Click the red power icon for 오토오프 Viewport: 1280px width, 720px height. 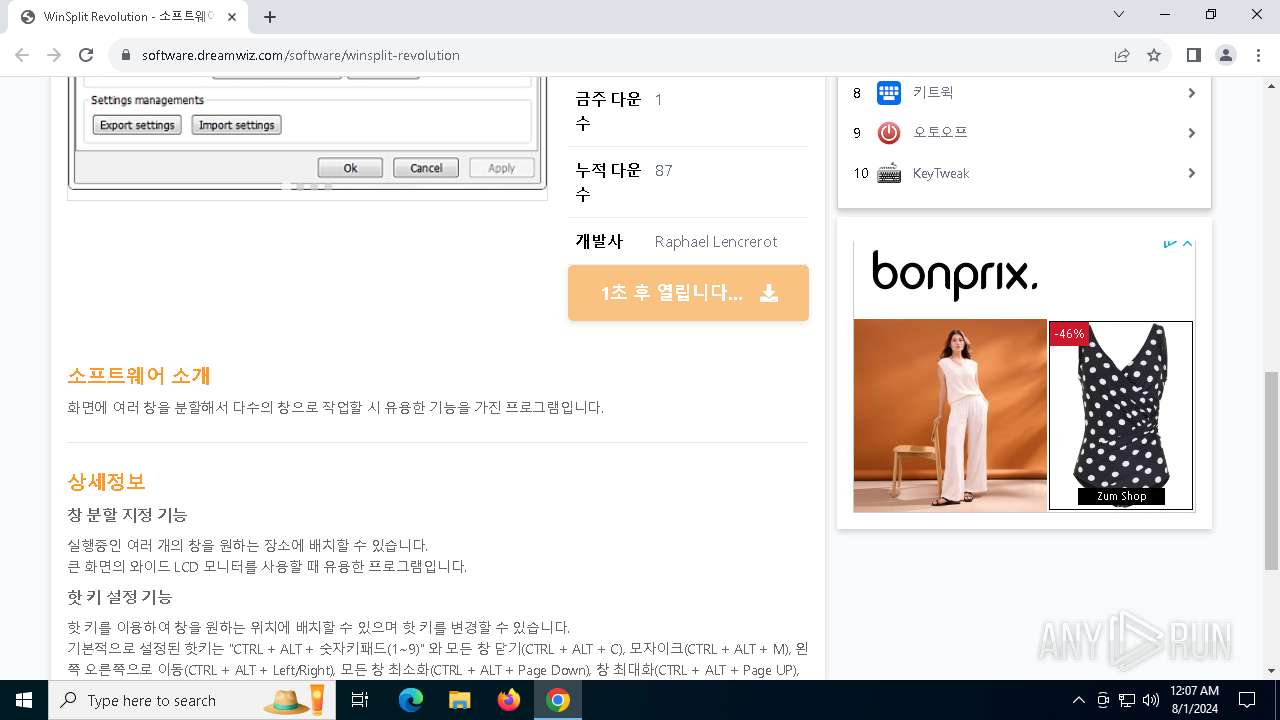(889, 133)
